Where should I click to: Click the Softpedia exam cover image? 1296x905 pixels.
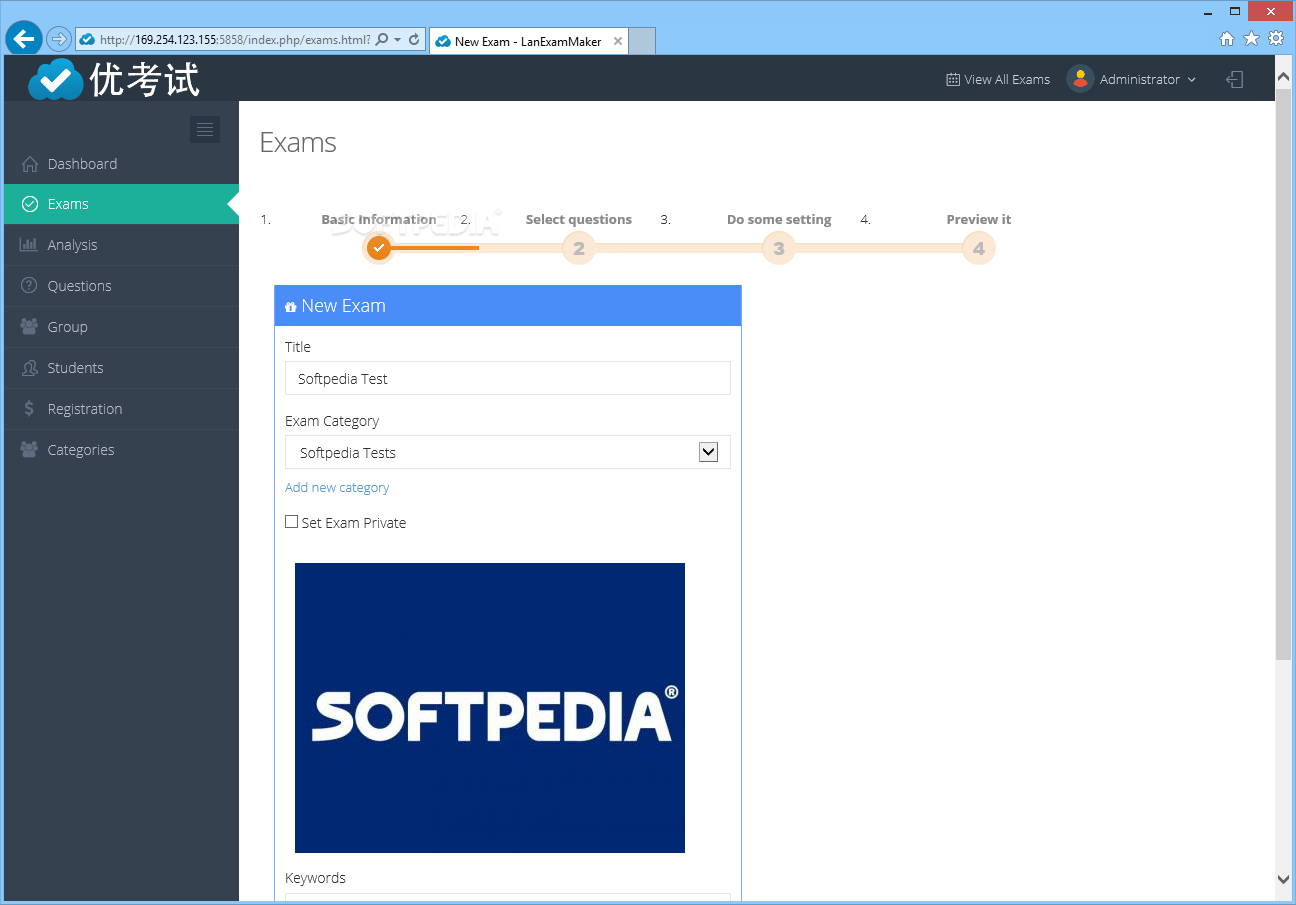tap(490, 708)
